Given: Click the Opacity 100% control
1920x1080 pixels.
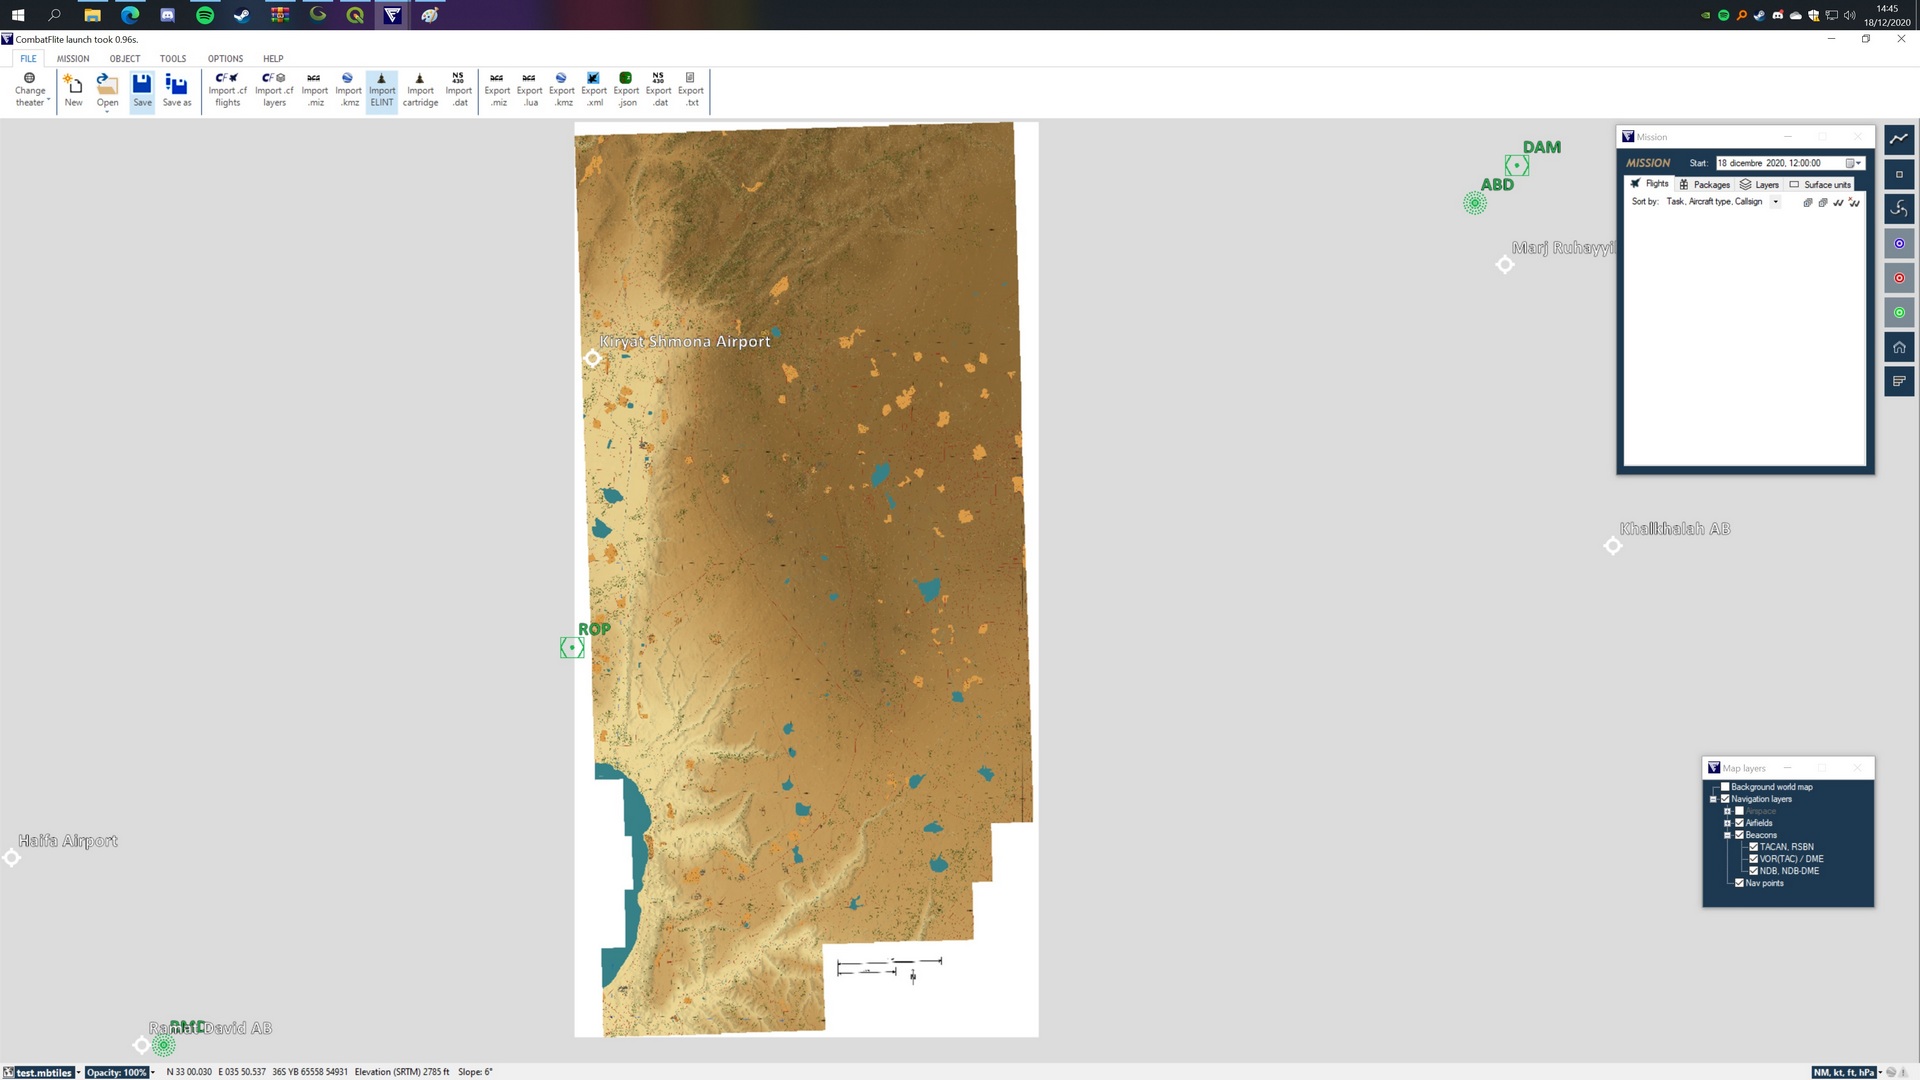Looking at the screenshot, I should [117, 1072].
